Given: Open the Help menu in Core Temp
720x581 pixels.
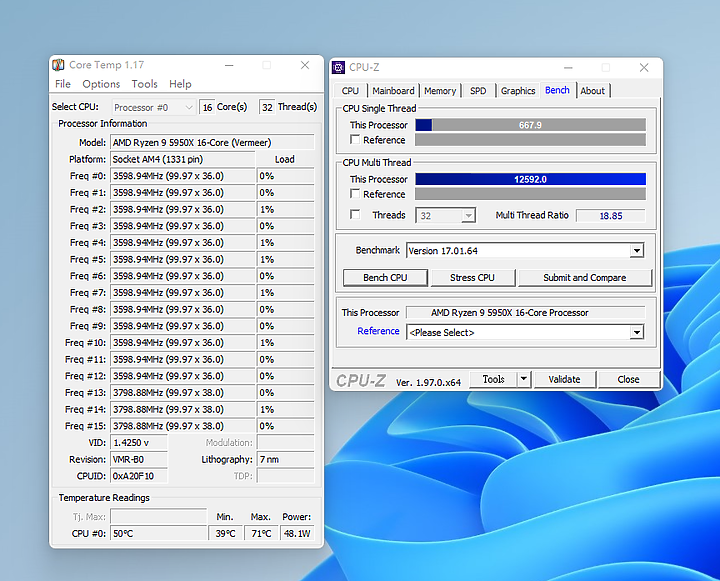Looking at the screenshot, I should 180,84.
